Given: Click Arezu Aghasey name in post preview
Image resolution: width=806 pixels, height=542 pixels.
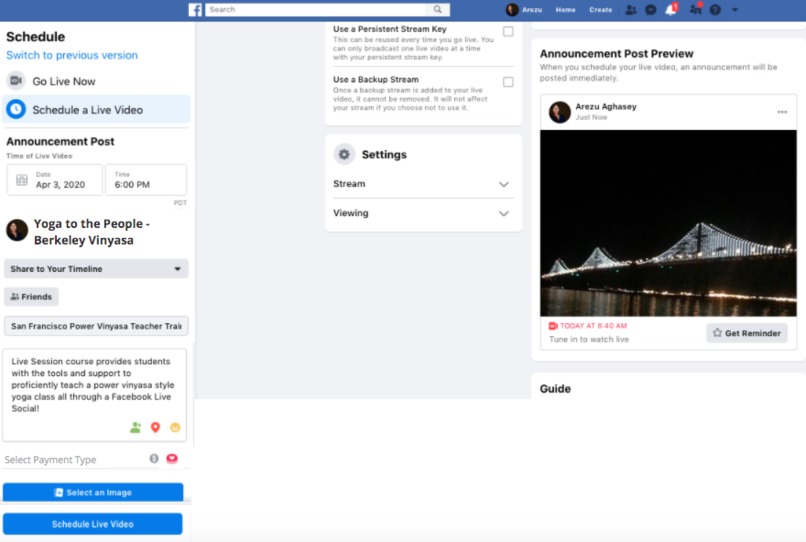Looking at the screenshot, I should click(x=606, y=106).
